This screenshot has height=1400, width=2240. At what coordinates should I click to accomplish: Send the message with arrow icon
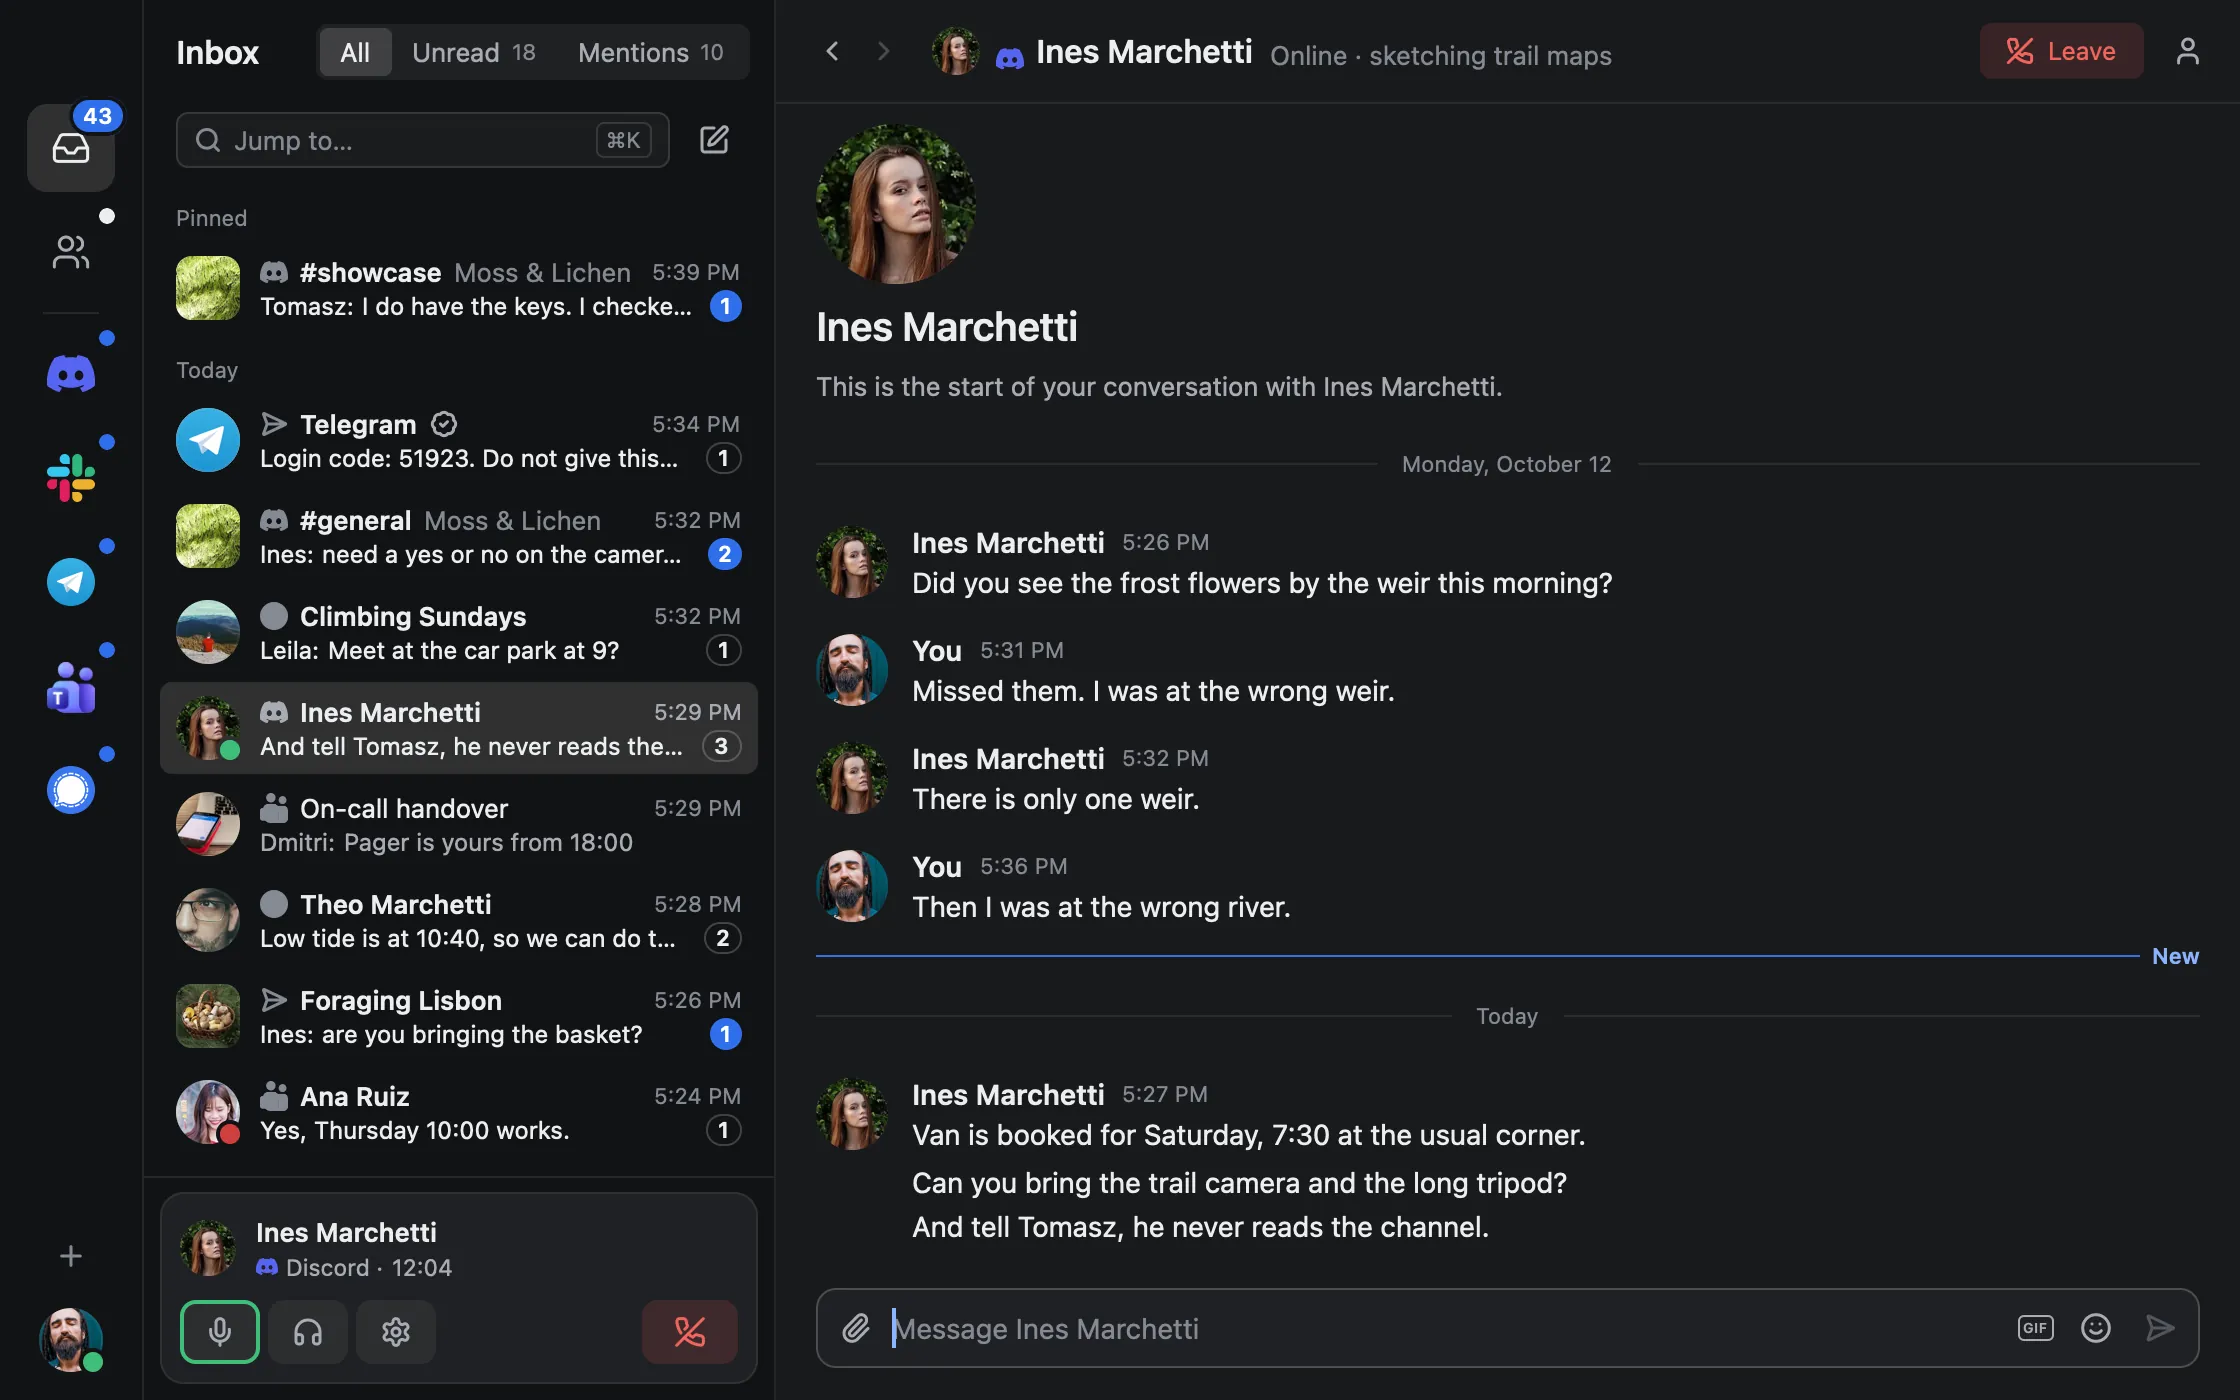[x=2160, y=1328]
